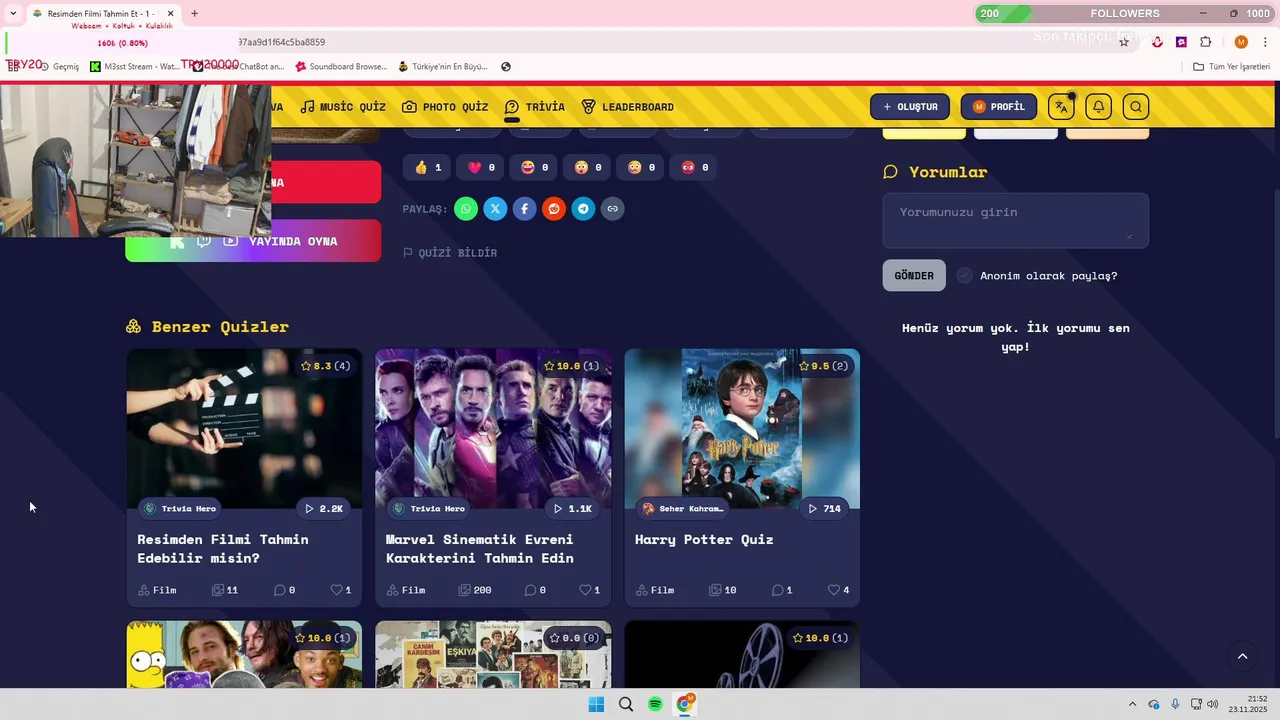This screenshot has width=1280, height=720.
Task: Switch to the Trivia section
Action: click(534, 107)
